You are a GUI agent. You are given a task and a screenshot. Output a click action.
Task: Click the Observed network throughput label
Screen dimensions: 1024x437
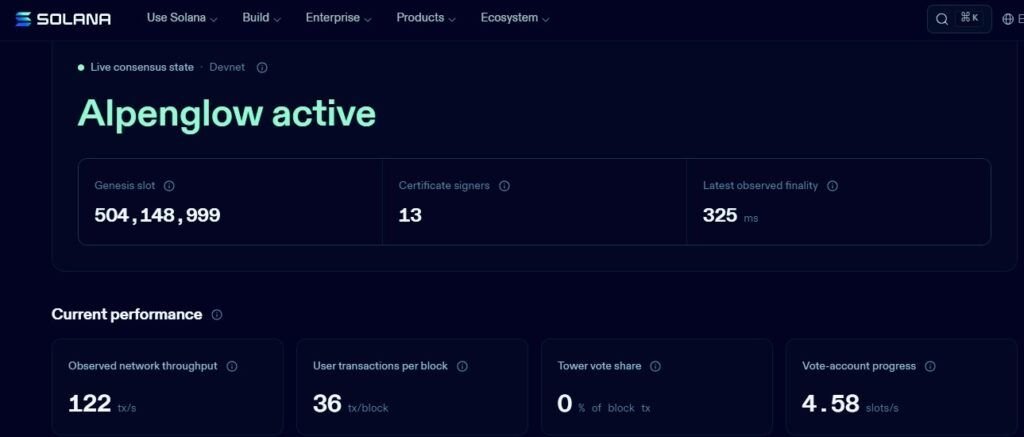coord(143,366)
